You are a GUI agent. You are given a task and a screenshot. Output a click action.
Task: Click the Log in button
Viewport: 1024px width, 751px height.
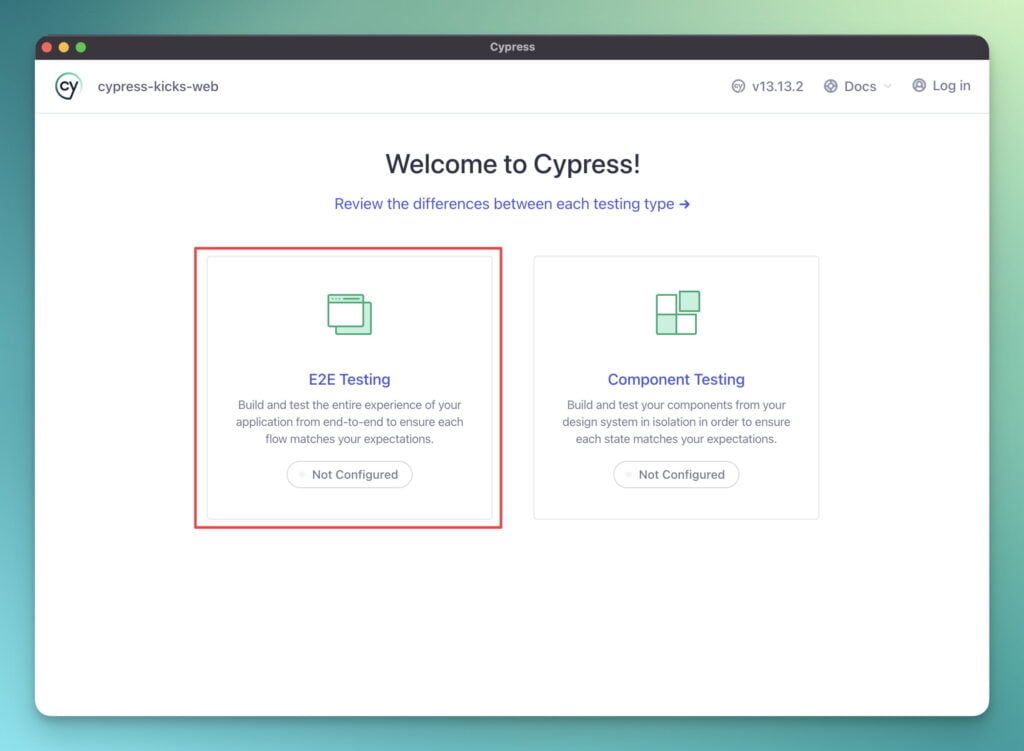[x=941, y=86]
